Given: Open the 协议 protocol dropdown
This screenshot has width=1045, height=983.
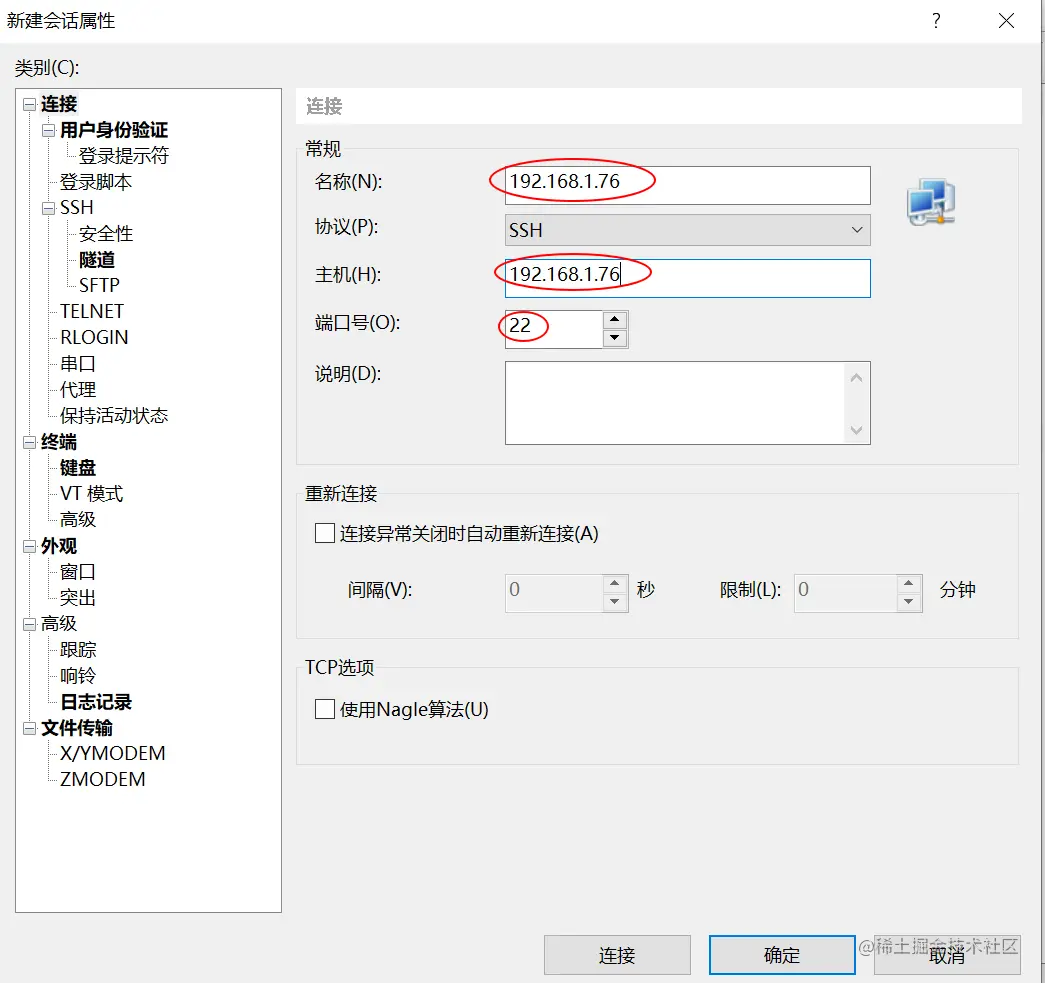Looking at the screenshot, I should pyautogui.click(x=856, y=230).
